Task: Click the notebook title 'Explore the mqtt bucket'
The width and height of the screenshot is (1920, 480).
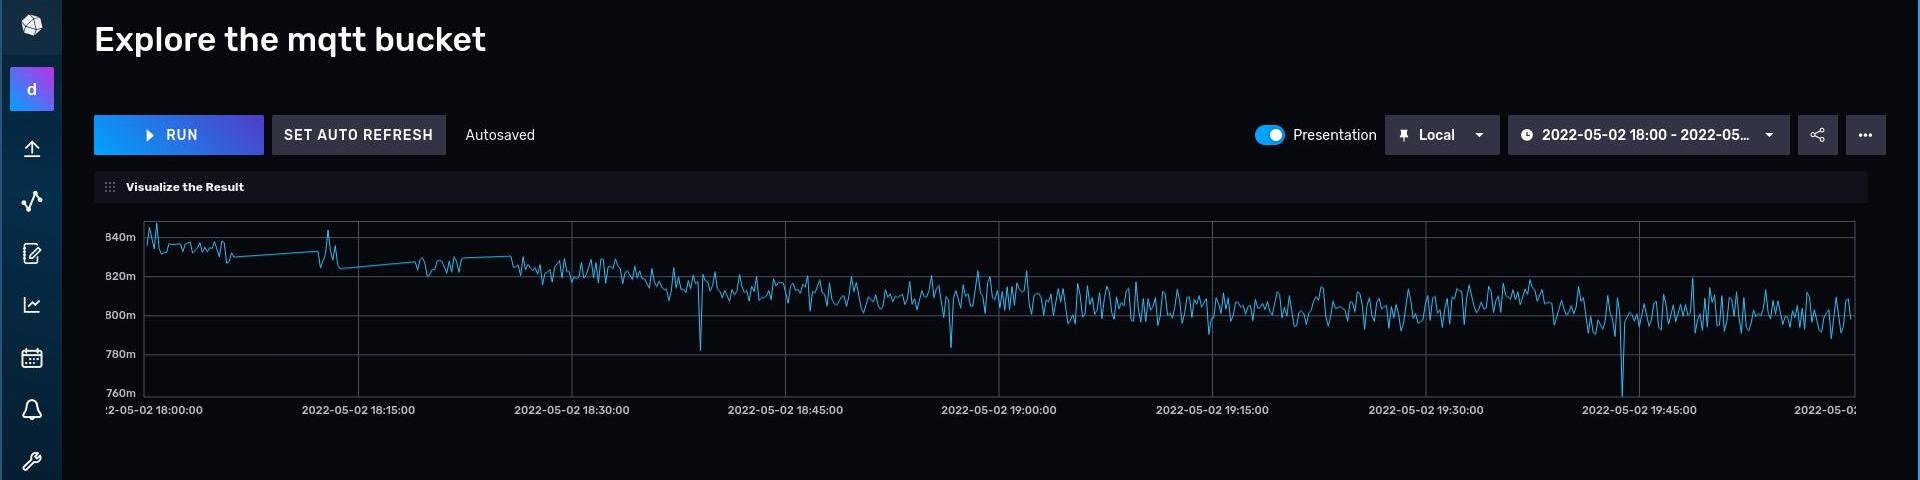Action: [x=290, y=40]
